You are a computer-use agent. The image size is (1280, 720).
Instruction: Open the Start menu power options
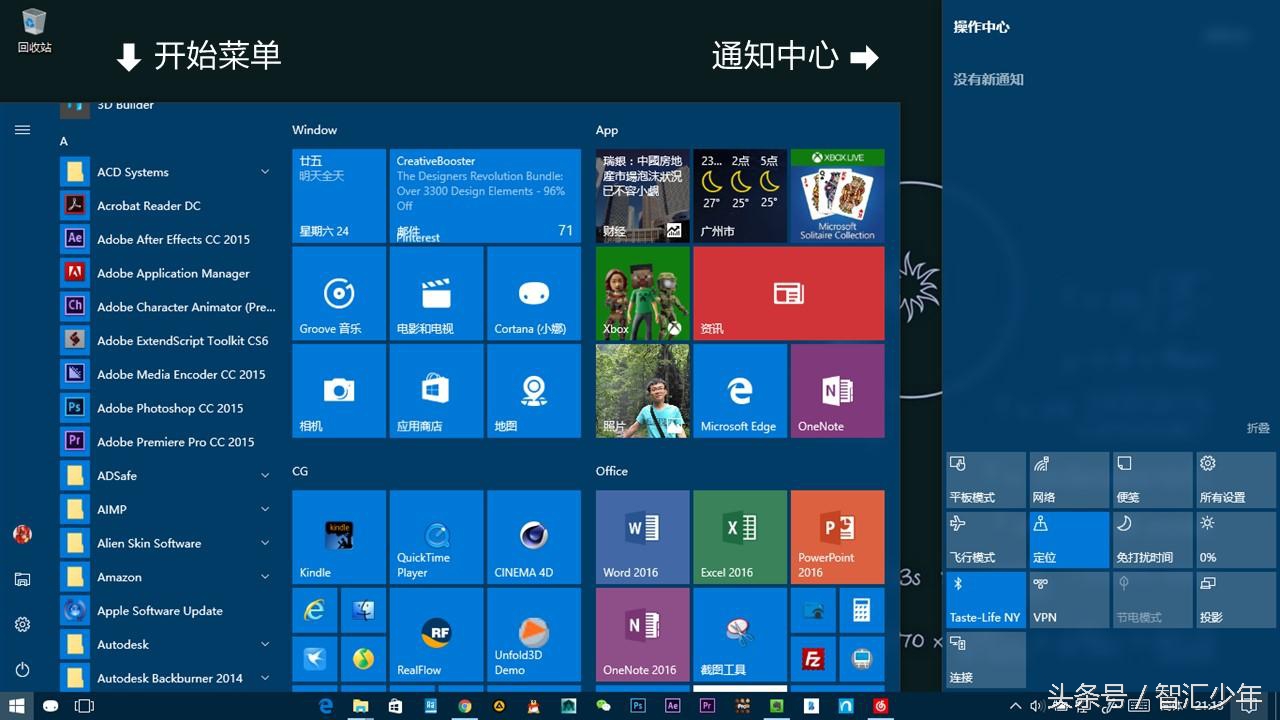22,670
